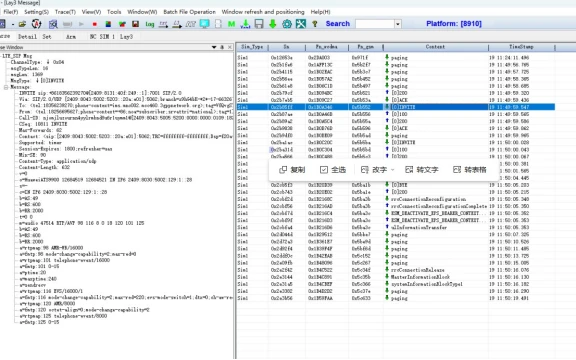This screenshot has height=360, width=576.
Task: Click into the Search input field
Action: point(375,24)
